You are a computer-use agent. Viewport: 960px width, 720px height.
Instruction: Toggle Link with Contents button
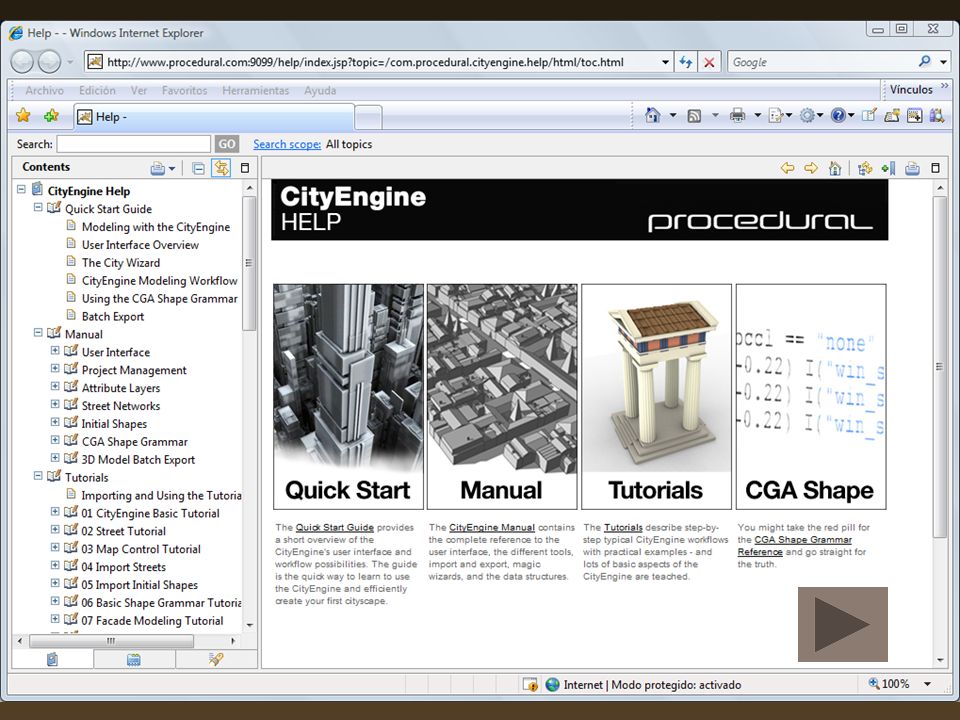(221, 168)
